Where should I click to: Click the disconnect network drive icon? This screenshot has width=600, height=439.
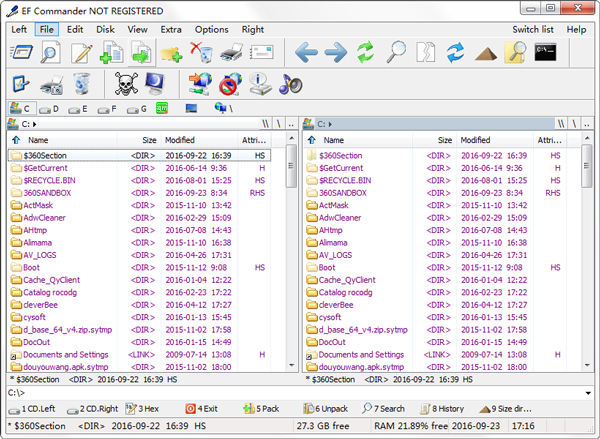pos(230,84)
